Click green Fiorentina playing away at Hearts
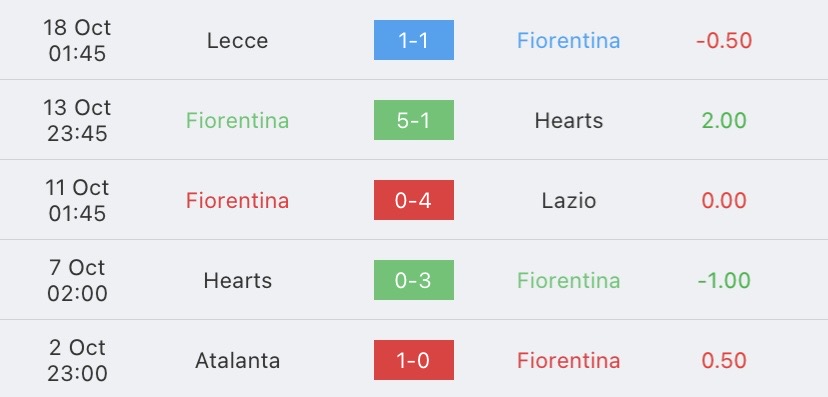The width and height of the screenshot is (828, 397). tap(568, 280)
